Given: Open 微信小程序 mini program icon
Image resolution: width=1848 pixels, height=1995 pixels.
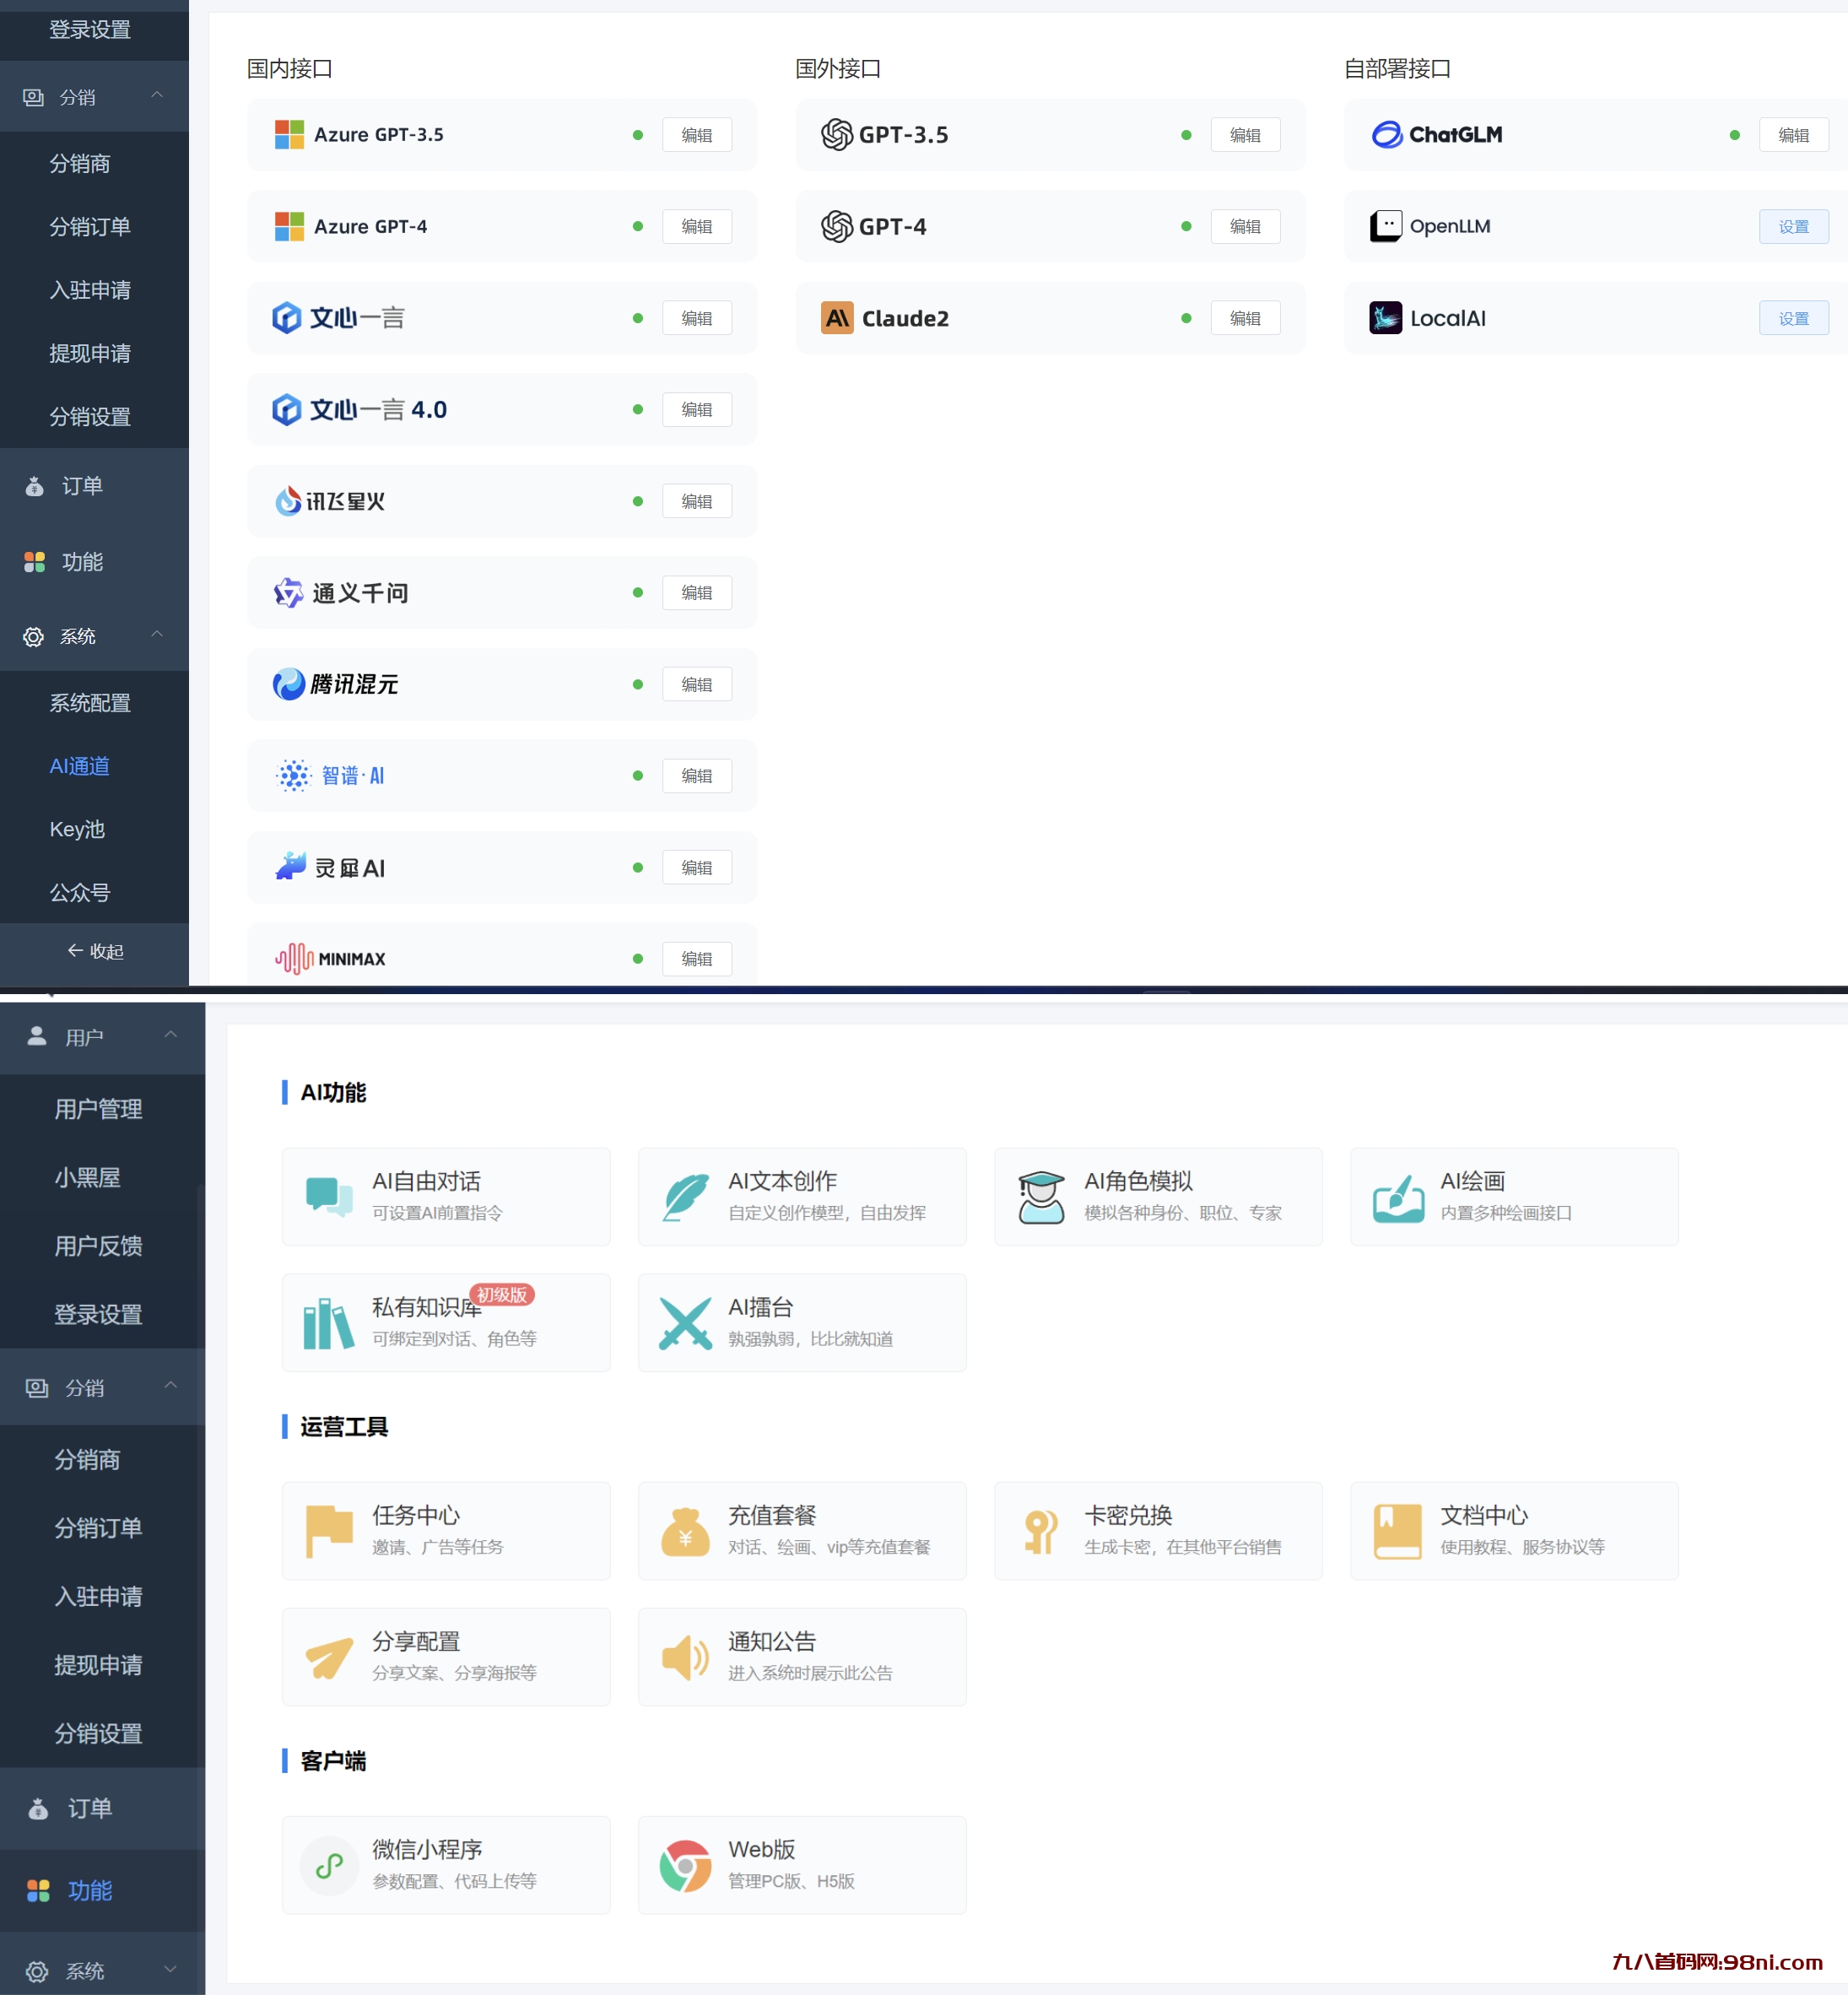Looking at the screenshot, I should pos(329,1865).
